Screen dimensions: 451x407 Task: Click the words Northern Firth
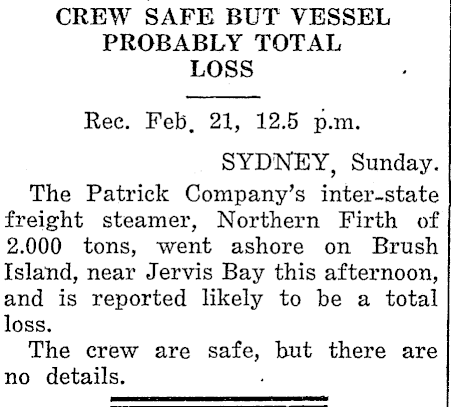(x=307, y=220)
